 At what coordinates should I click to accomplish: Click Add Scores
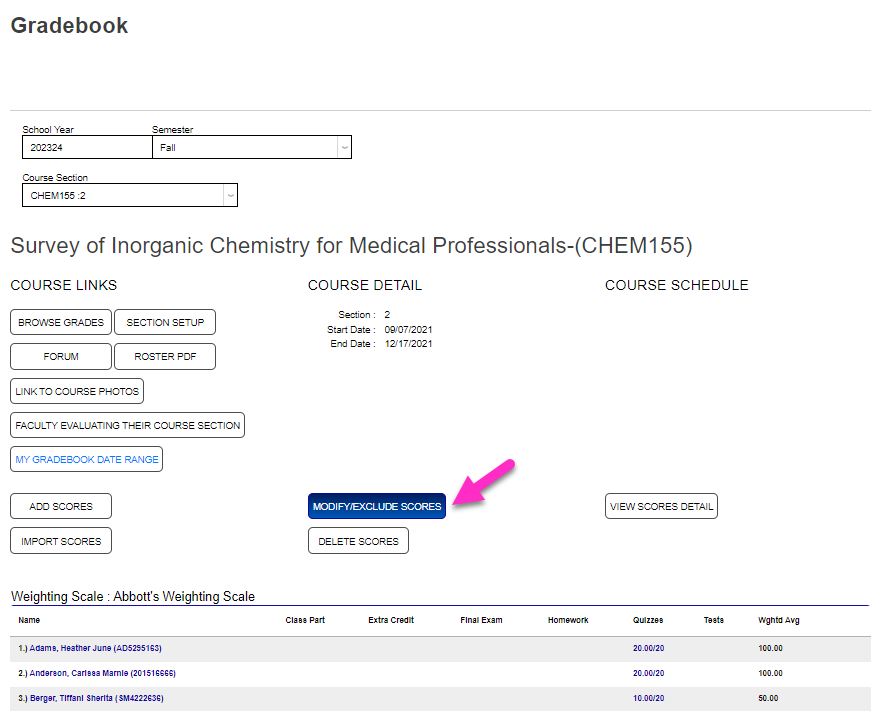(x=60, y=506)
